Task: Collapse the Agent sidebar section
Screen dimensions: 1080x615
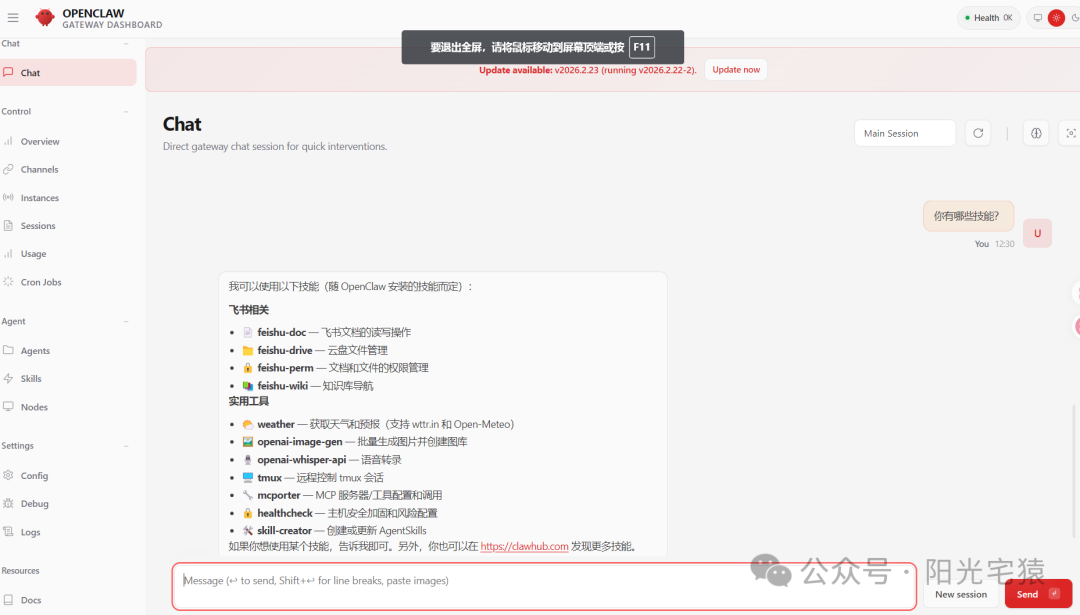Action: (x=126, y=322)
